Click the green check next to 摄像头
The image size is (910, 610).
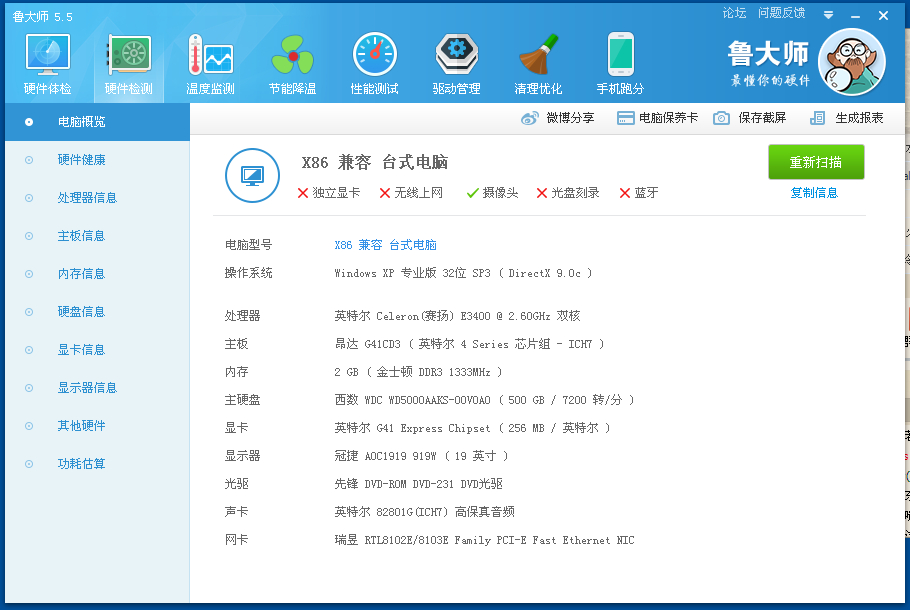click(472, 193)
